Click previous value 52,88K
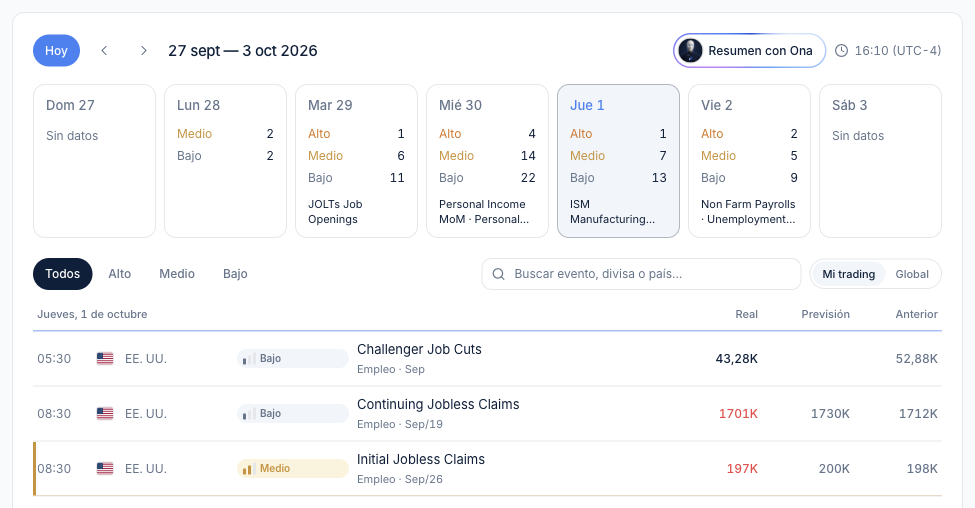975x508 pixels. [x=917, y=359]
